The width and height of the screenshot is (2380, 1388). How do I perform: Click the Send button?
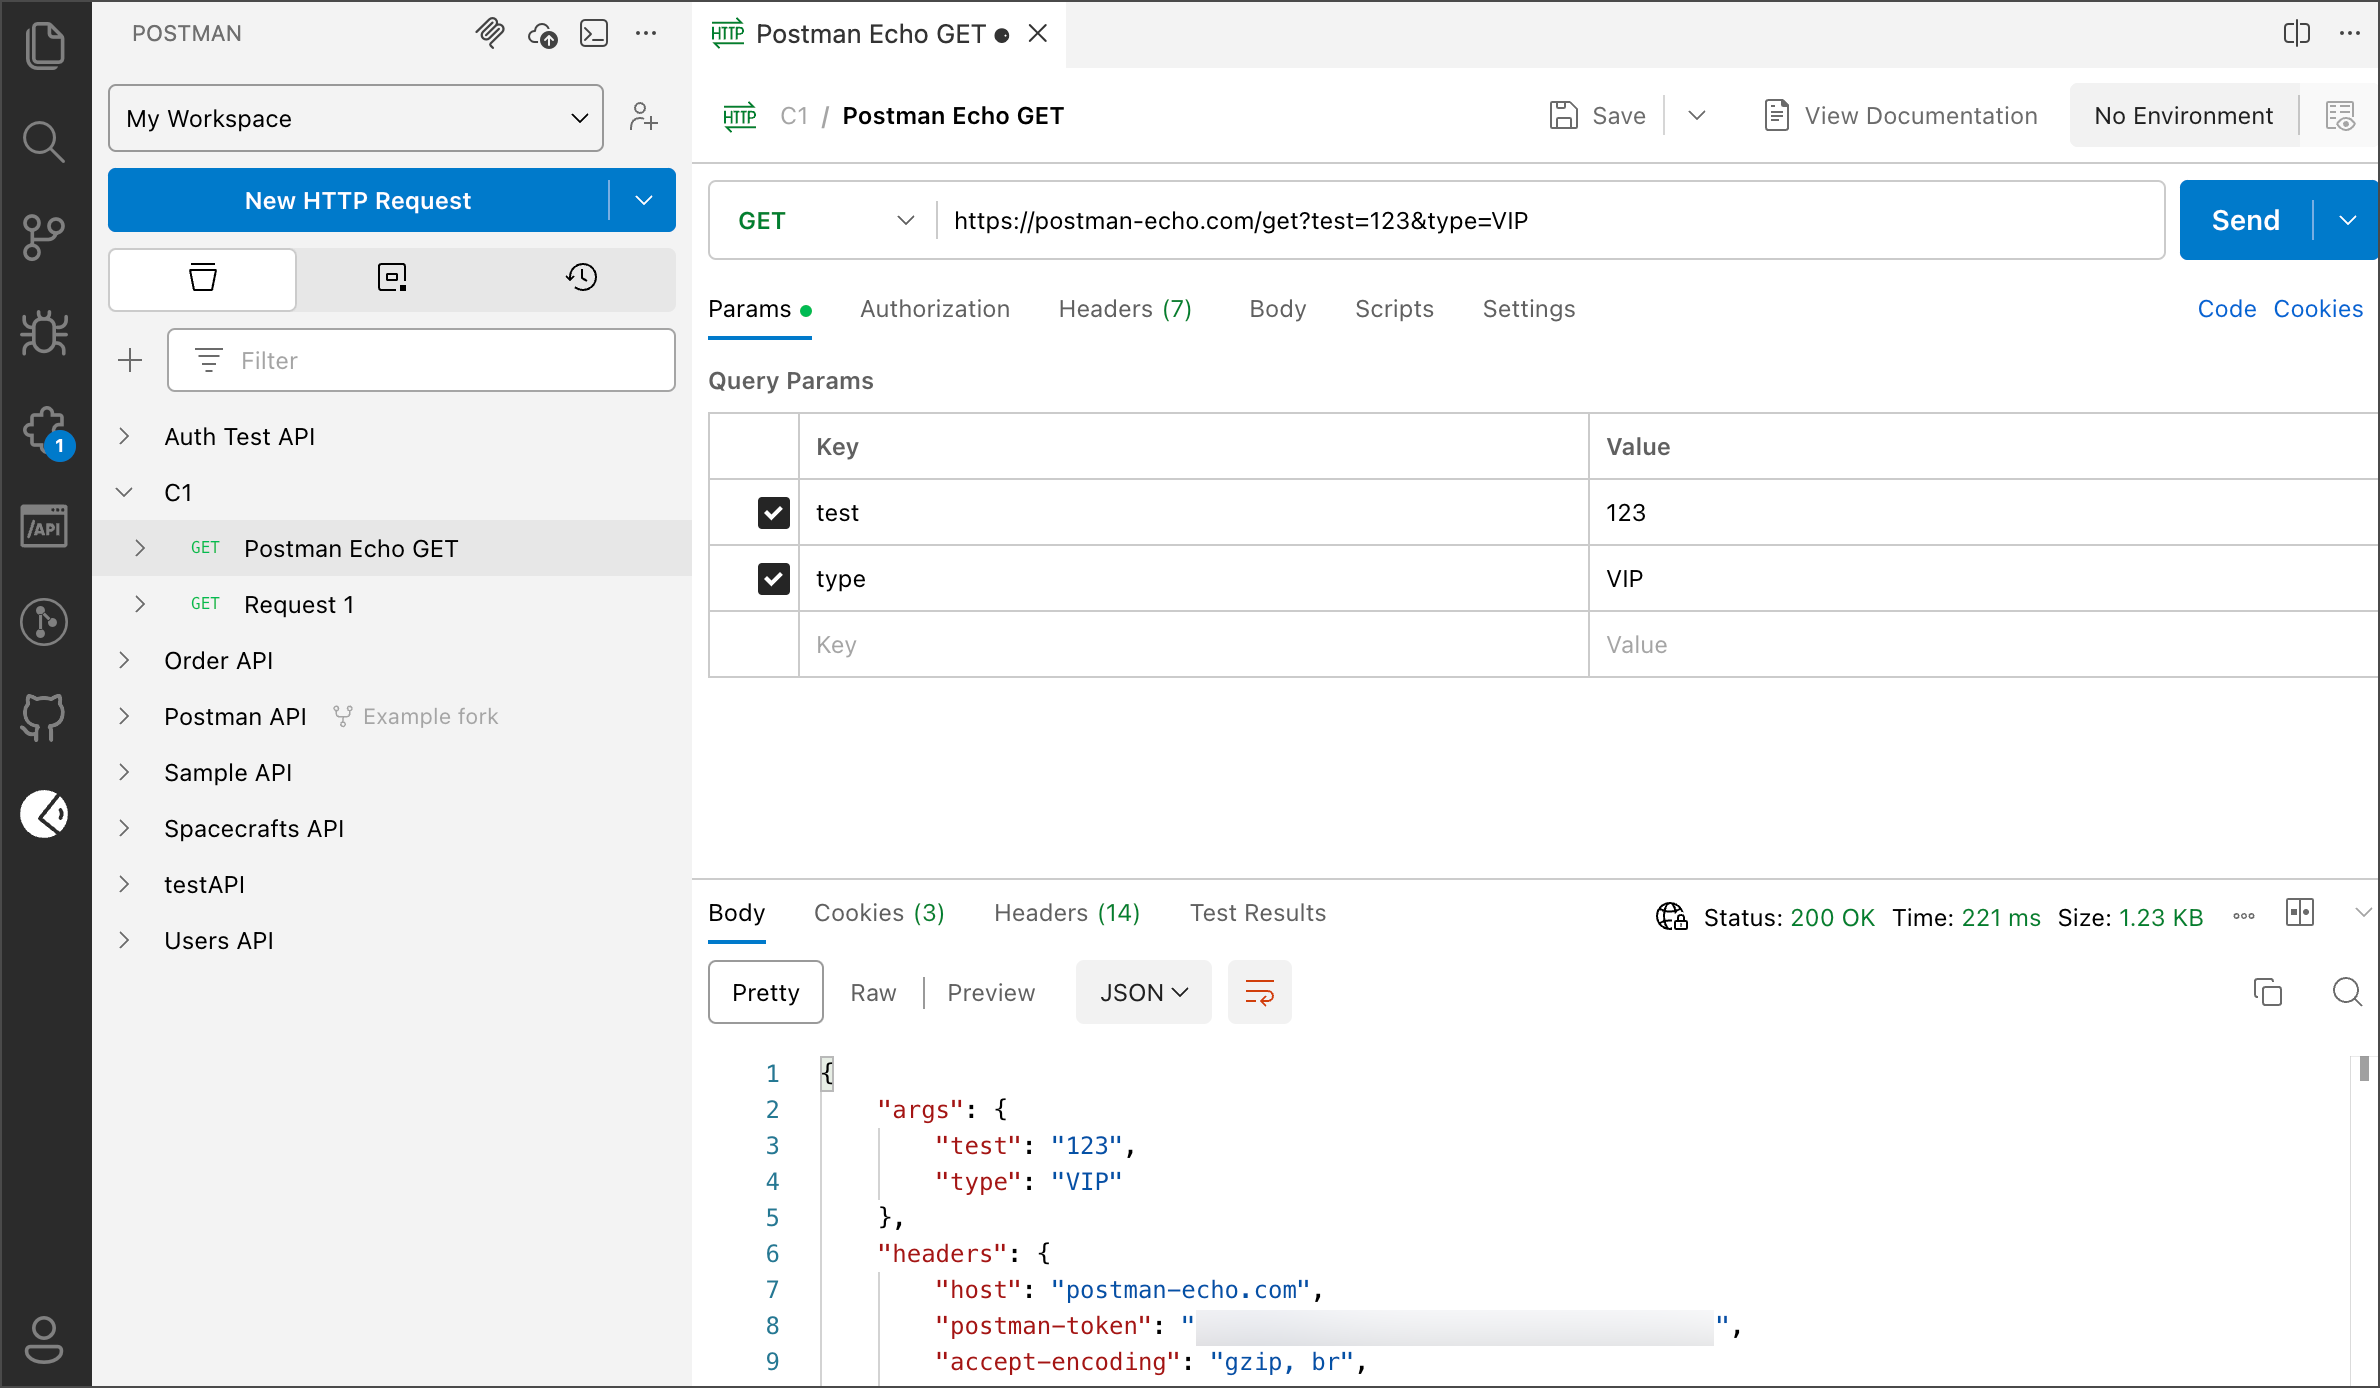click(2245, 220)
